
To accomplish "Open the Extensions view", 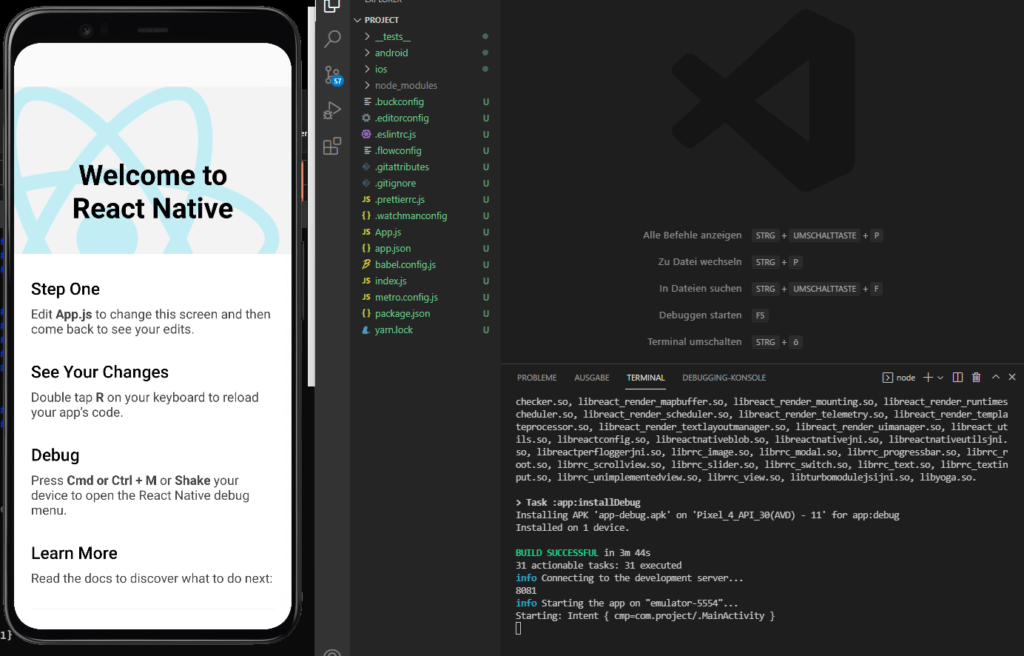I will point(330,146).
